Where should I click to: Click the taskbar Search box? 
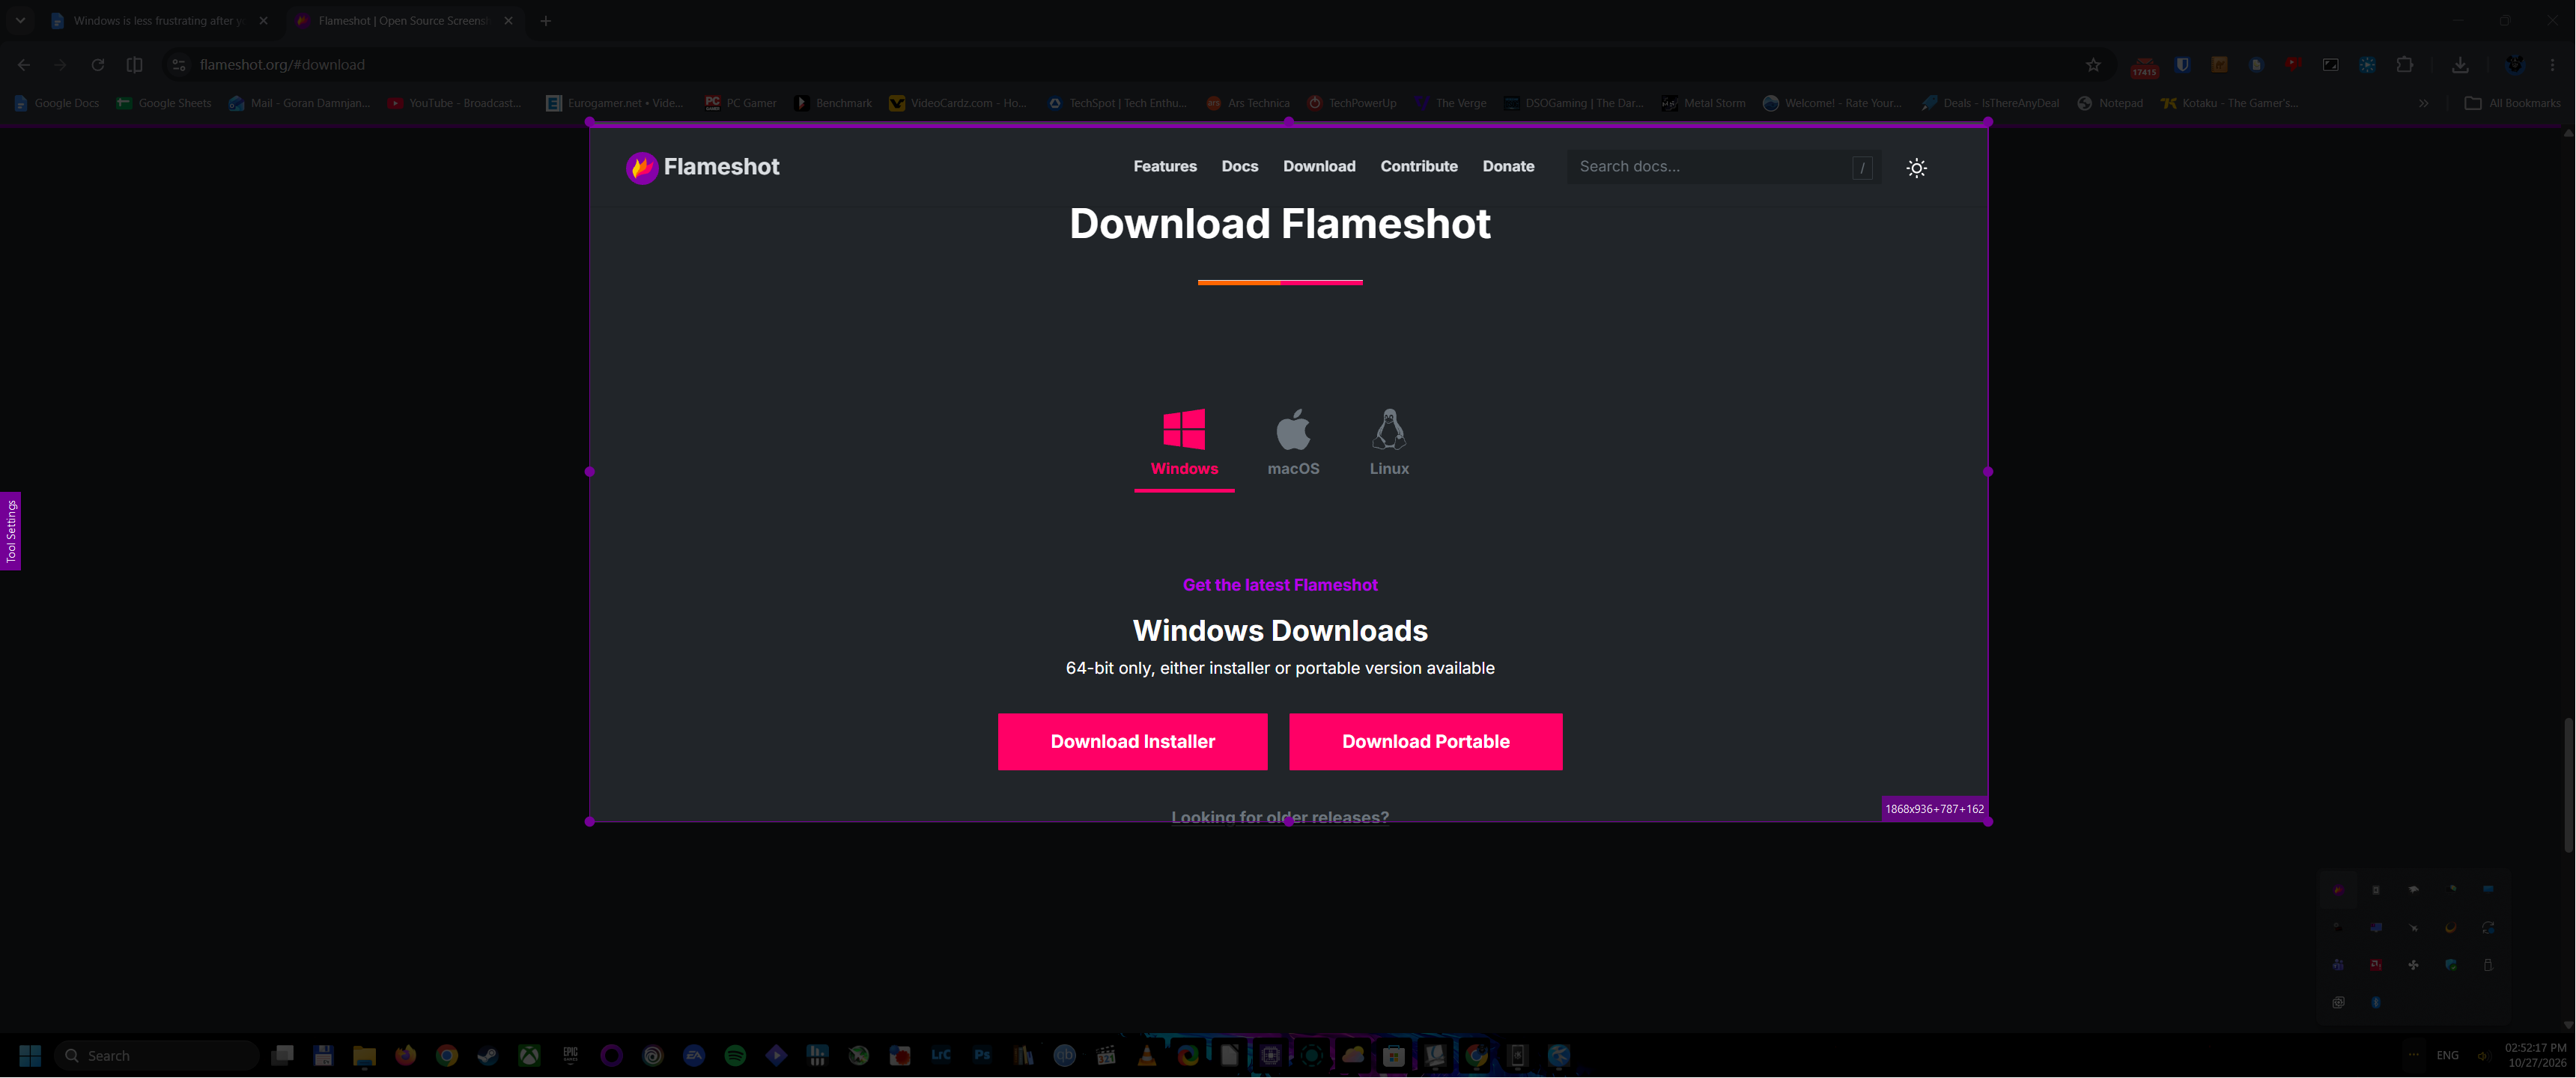pos(157,1056)
